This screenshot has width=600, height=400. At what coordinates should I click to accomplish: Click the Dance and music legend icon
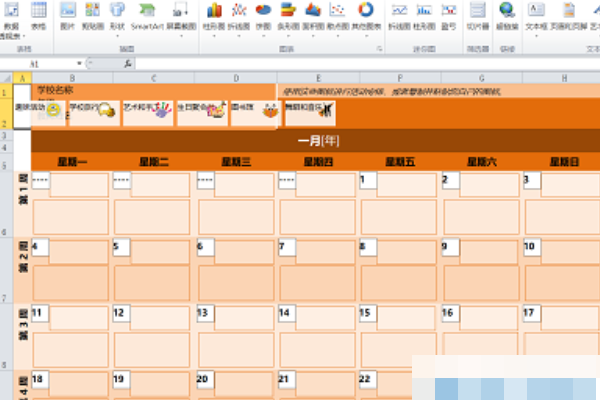(x=326, y=110)
